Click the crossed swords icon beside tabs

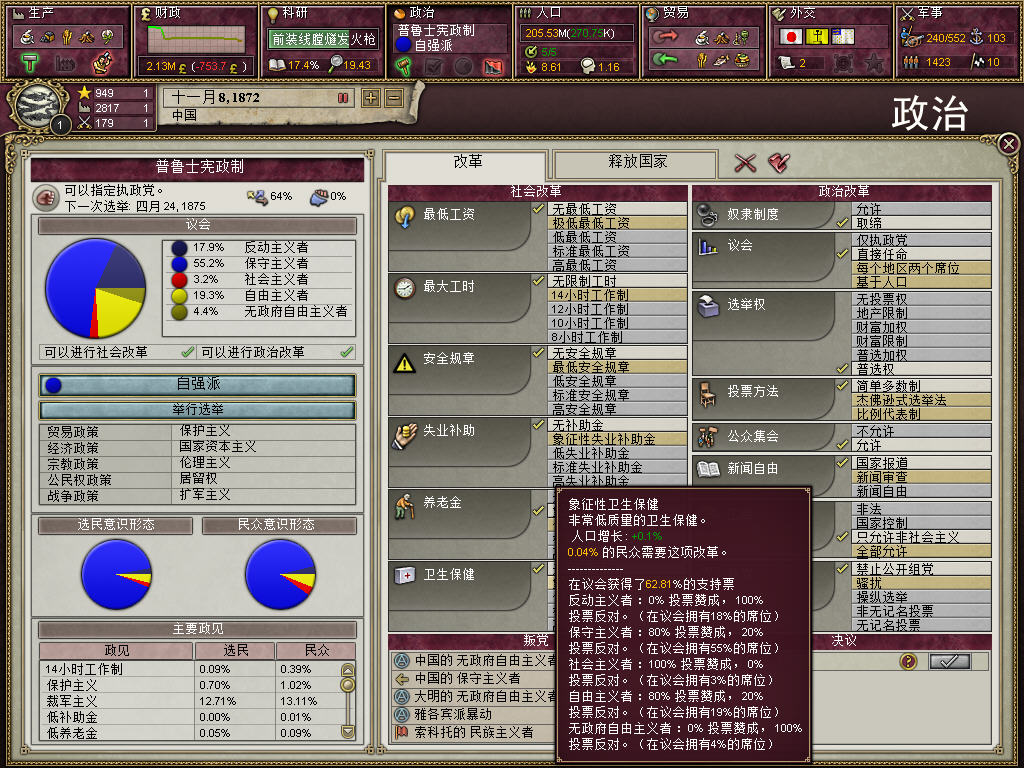[744, 163]
